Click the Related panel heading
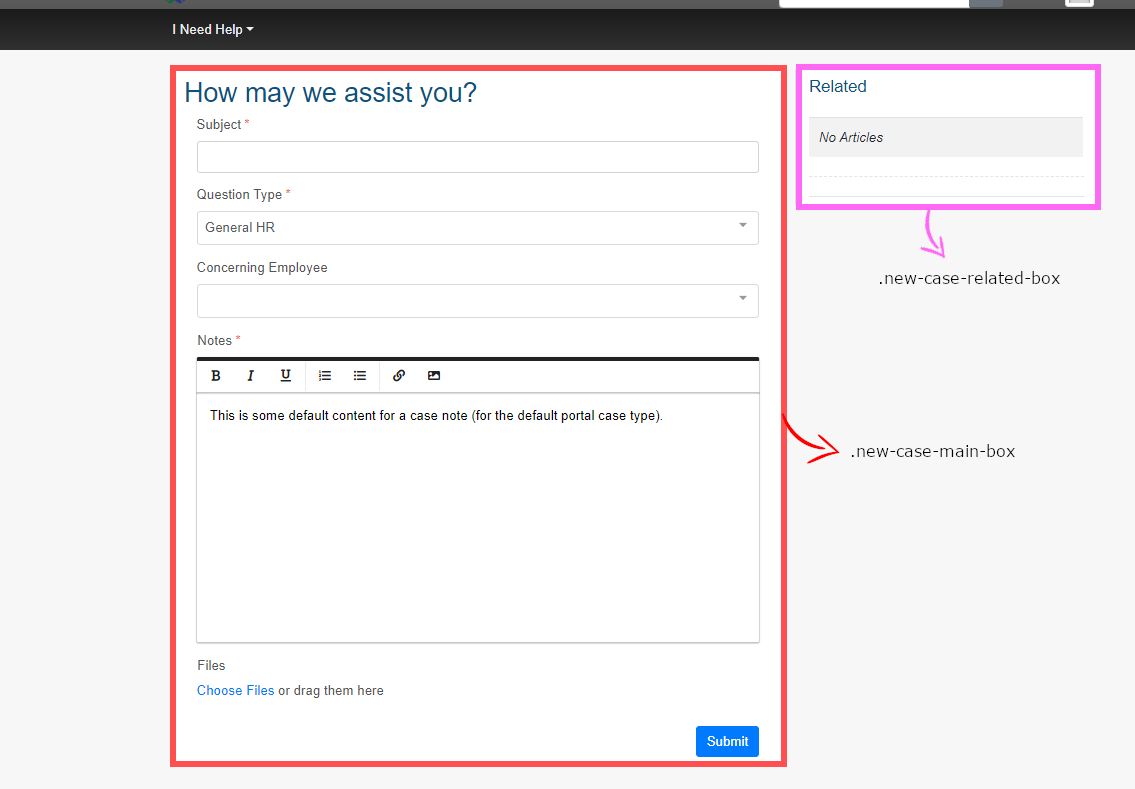Image resolution: width=1135 pixels, height=789 pixels. pos(838,87)
